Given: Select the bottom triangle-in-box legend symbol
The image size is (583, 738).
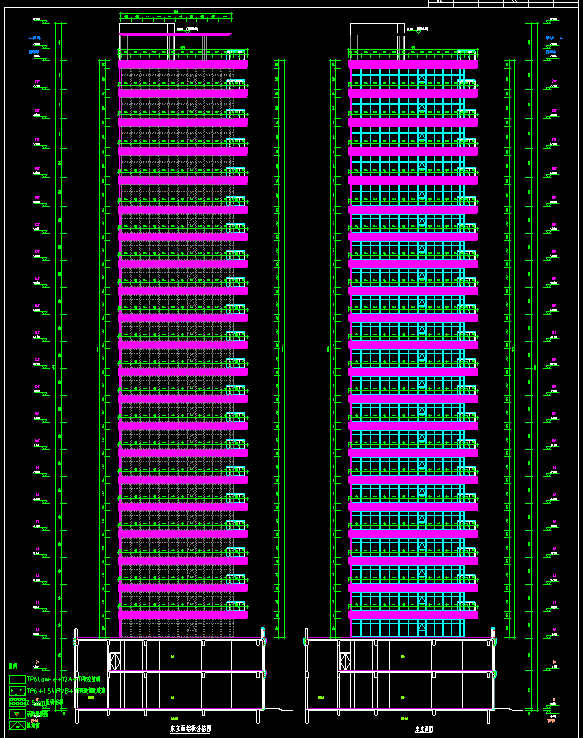Looking at the screenshot, I should (x=17, y=725).
